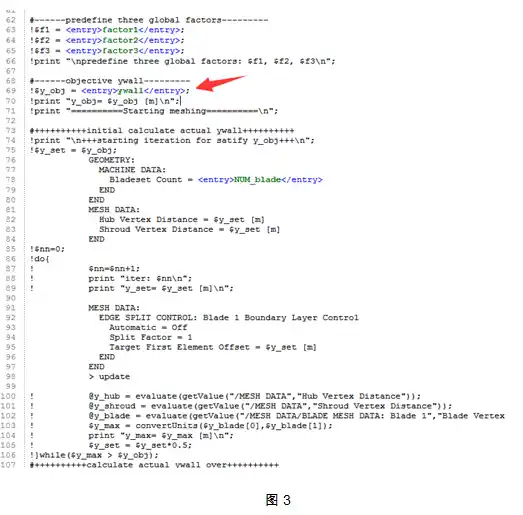The image size is (523, 515).
Task: Click the '$y_set = $y_set*0.5;' line
Action: (140, 445)
